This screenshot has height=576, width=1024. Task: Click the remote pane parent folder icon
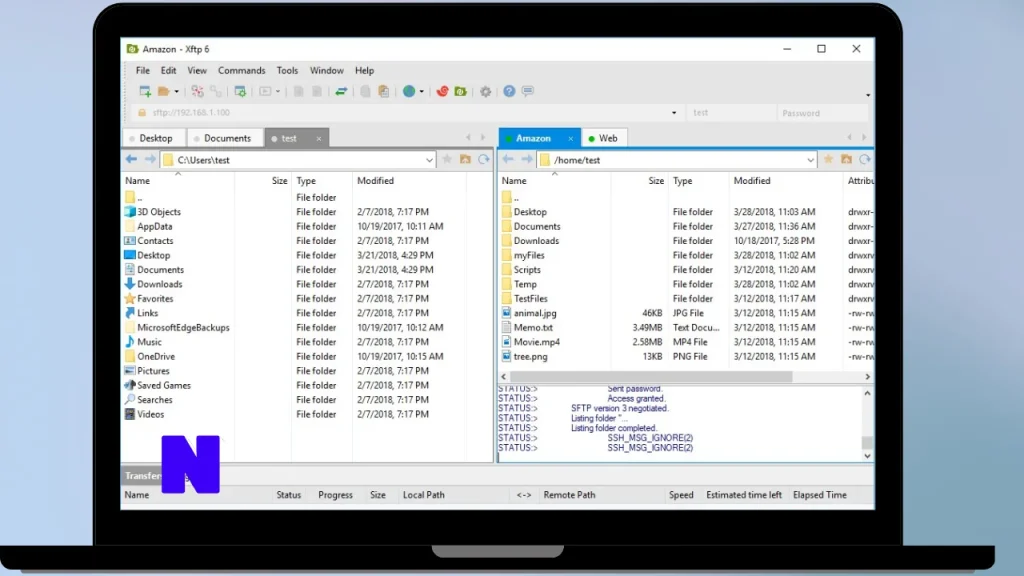846,159
